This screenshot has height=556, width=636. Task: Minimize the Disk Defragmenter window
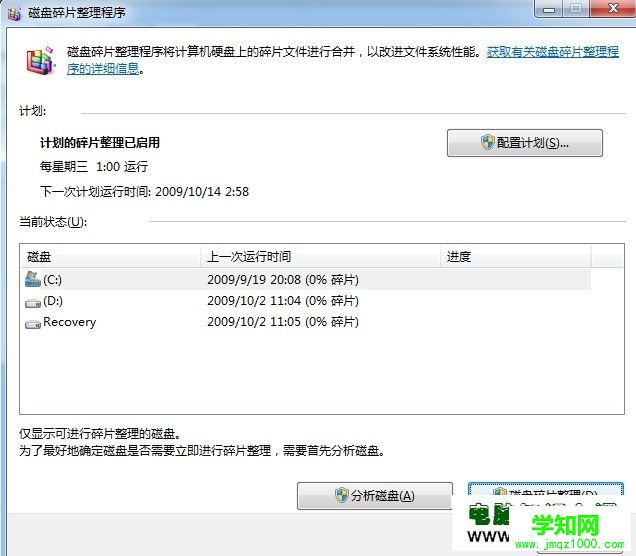[549, 9]
